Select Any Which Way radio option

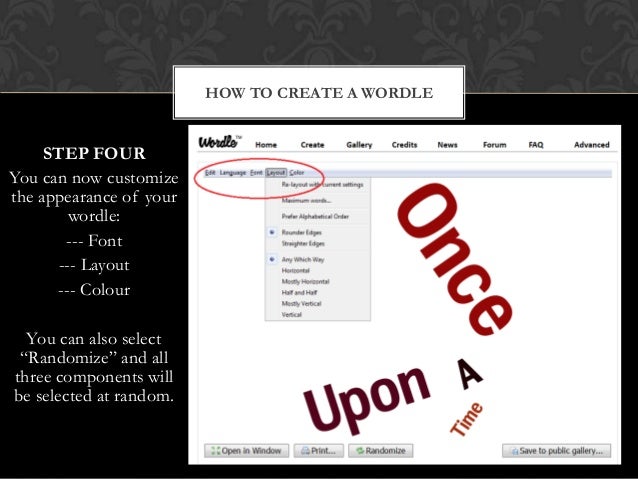coord(303,259)
